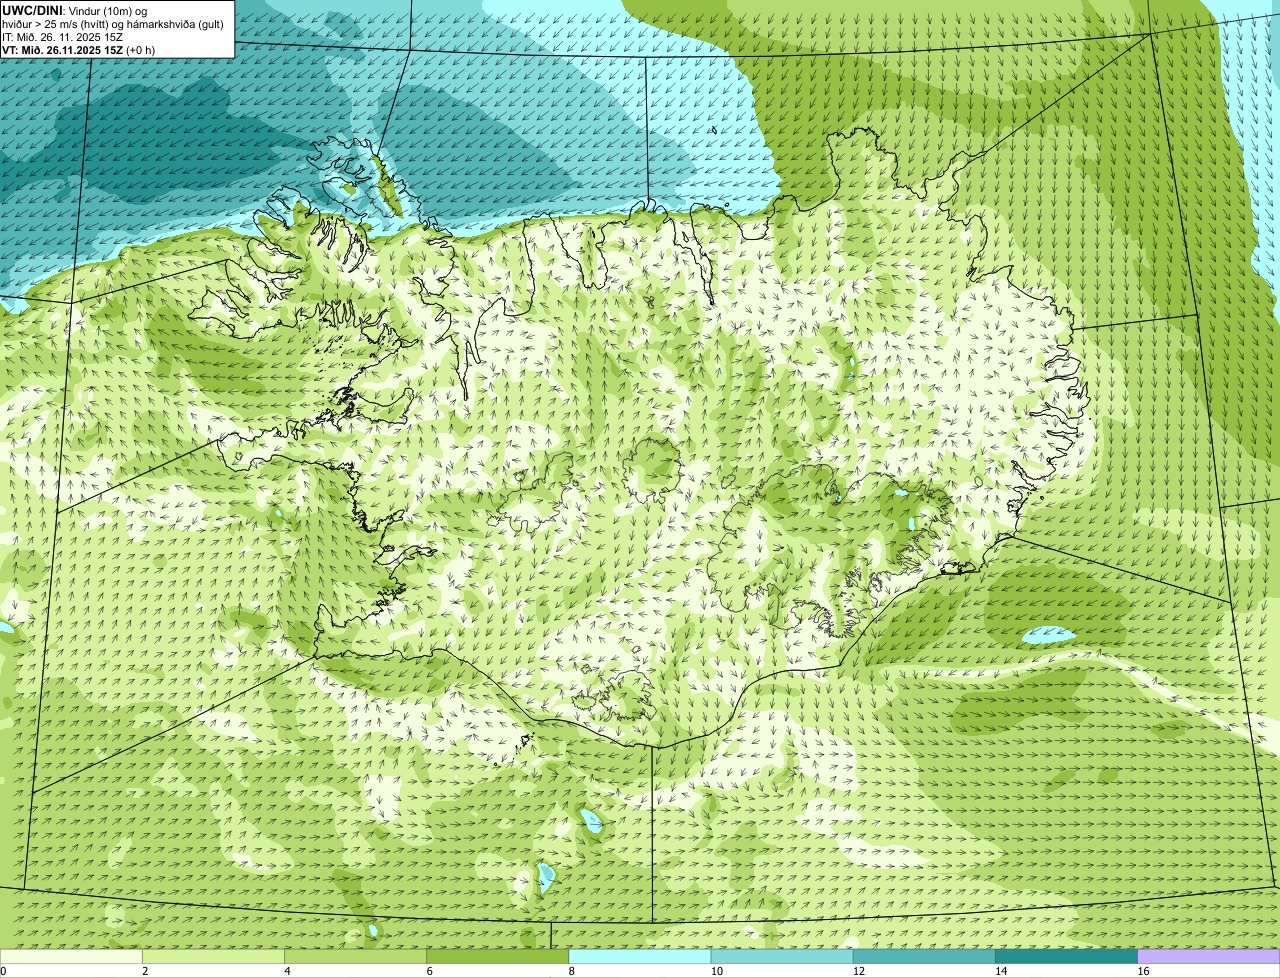Click the lavender legend swatch above 16

[1209, 956]
